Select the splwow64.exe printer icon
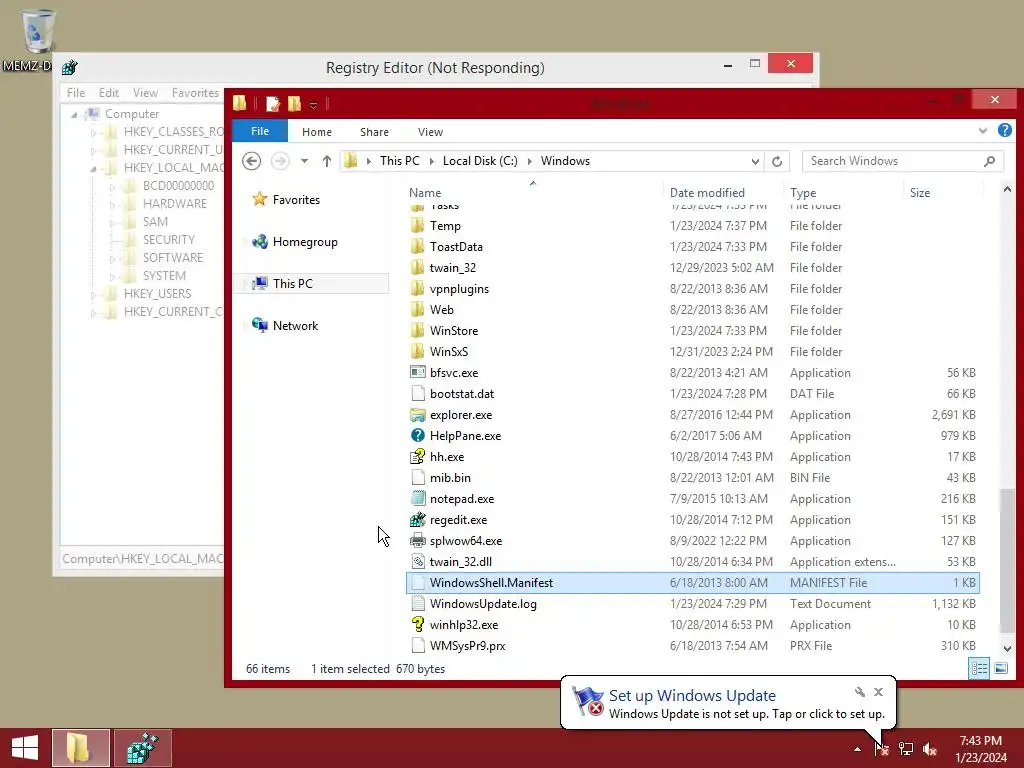This screenshot has width=1024, height=768. (x=418, y=541)
